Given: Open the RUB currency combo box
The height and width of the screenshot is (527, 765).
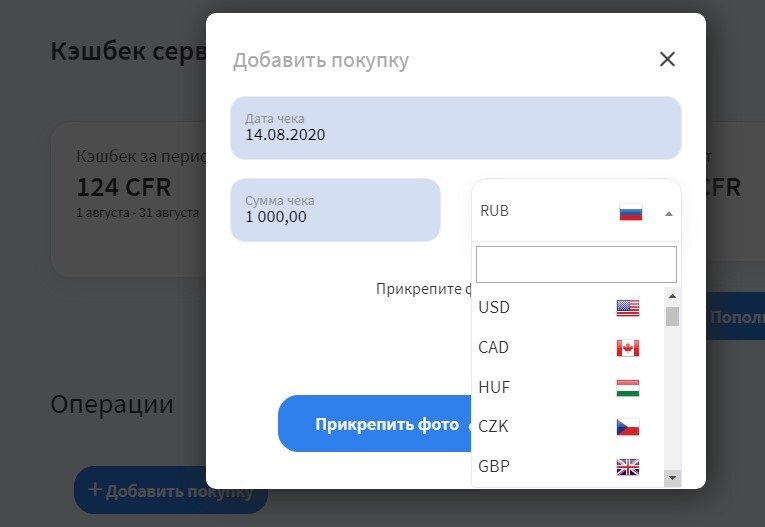Looking at the screenshot, I should click(576, 210).
